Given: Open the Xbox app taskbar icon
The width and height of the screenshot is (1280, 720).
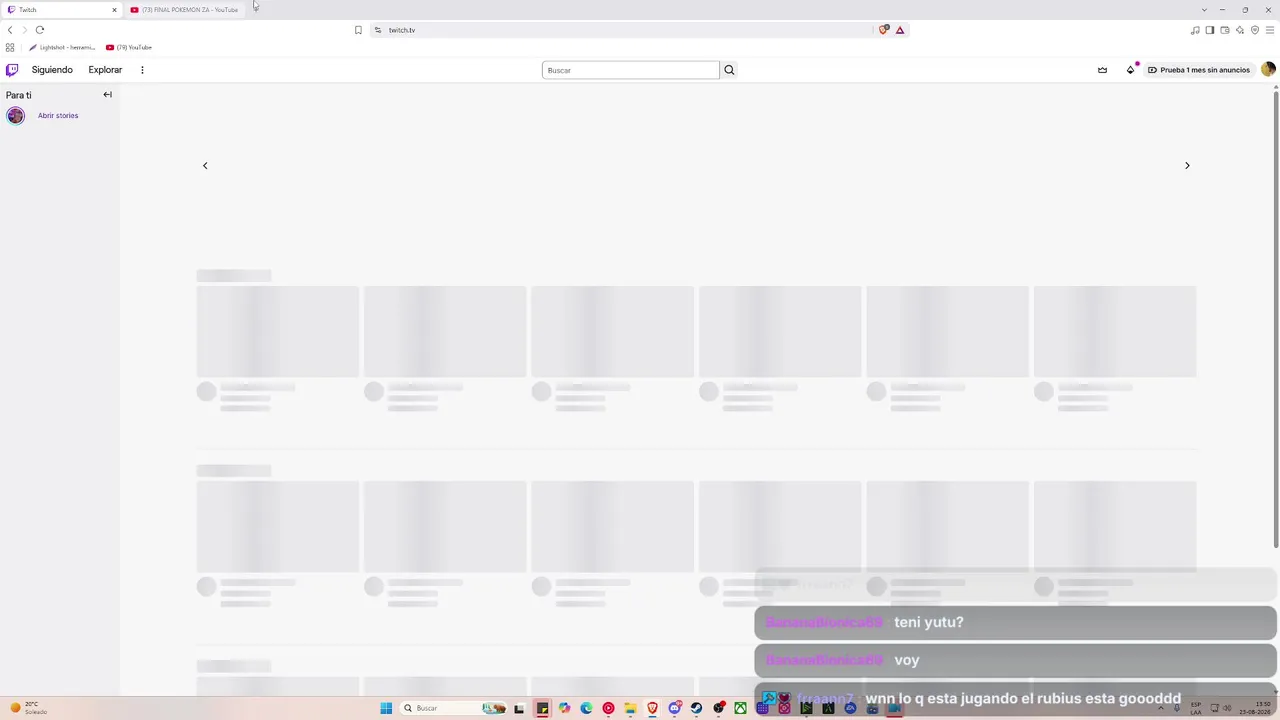Looking at the screenshot, I should coord(740,708).
